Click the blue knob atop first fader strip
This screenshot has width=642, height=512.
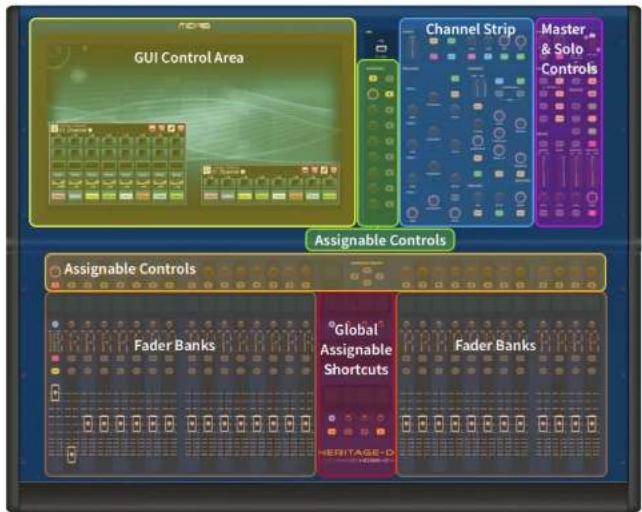55,324
